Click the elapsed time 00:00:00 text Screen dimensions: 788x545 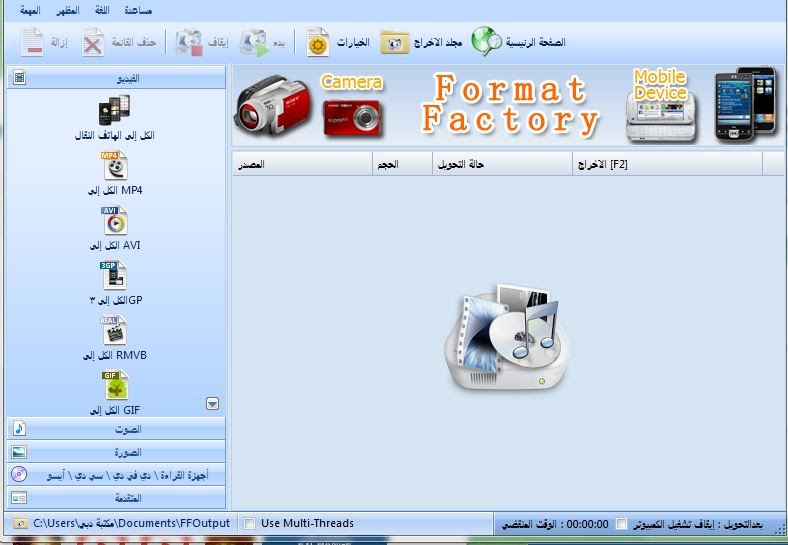(587, 524)
